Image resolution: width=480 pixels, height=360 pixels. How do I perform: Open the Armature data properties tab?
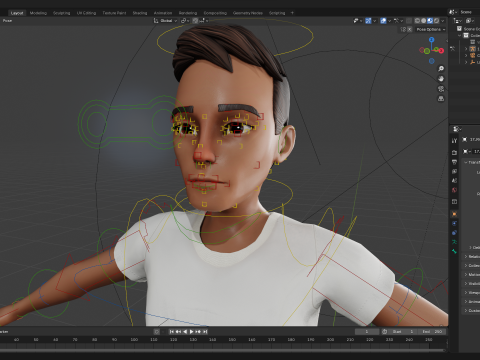(454, 242)
